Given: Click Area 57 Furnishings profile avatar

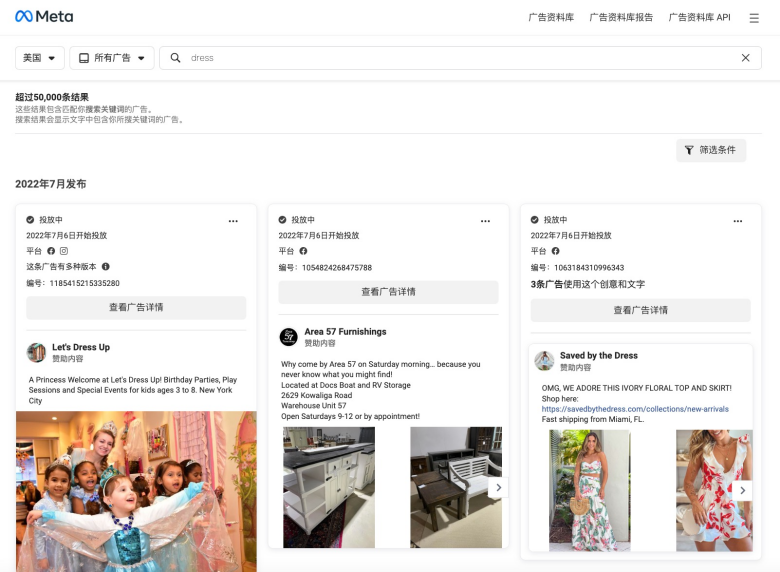Looking at the screenshot, I should [289, 337].
